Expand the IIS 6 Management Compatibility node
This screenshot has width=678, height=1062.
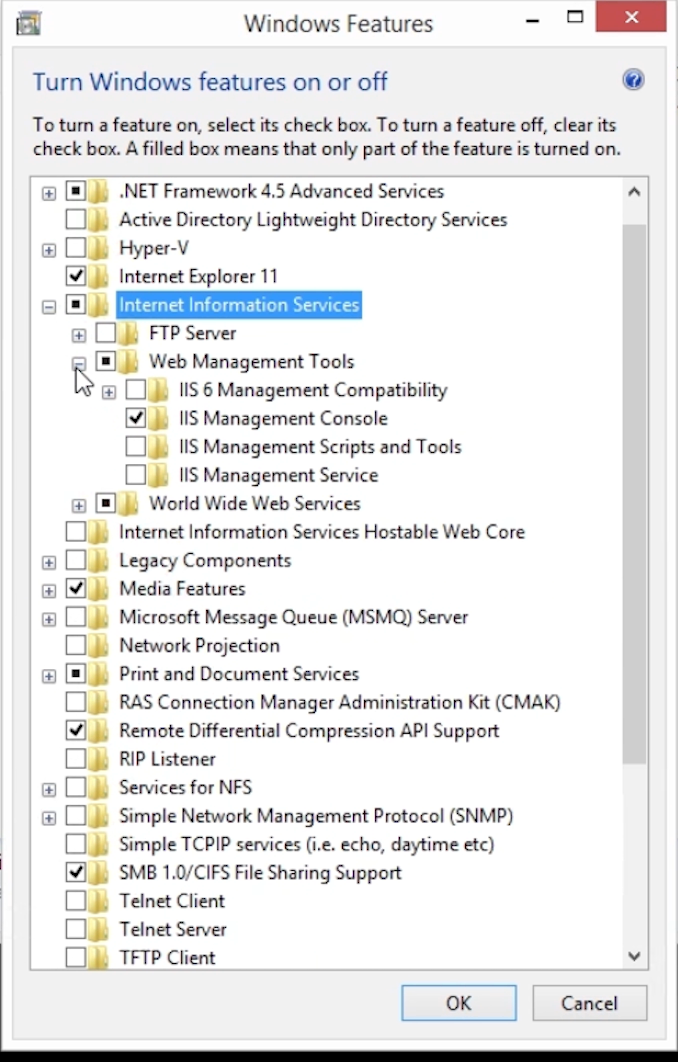(x=108, y=392)
